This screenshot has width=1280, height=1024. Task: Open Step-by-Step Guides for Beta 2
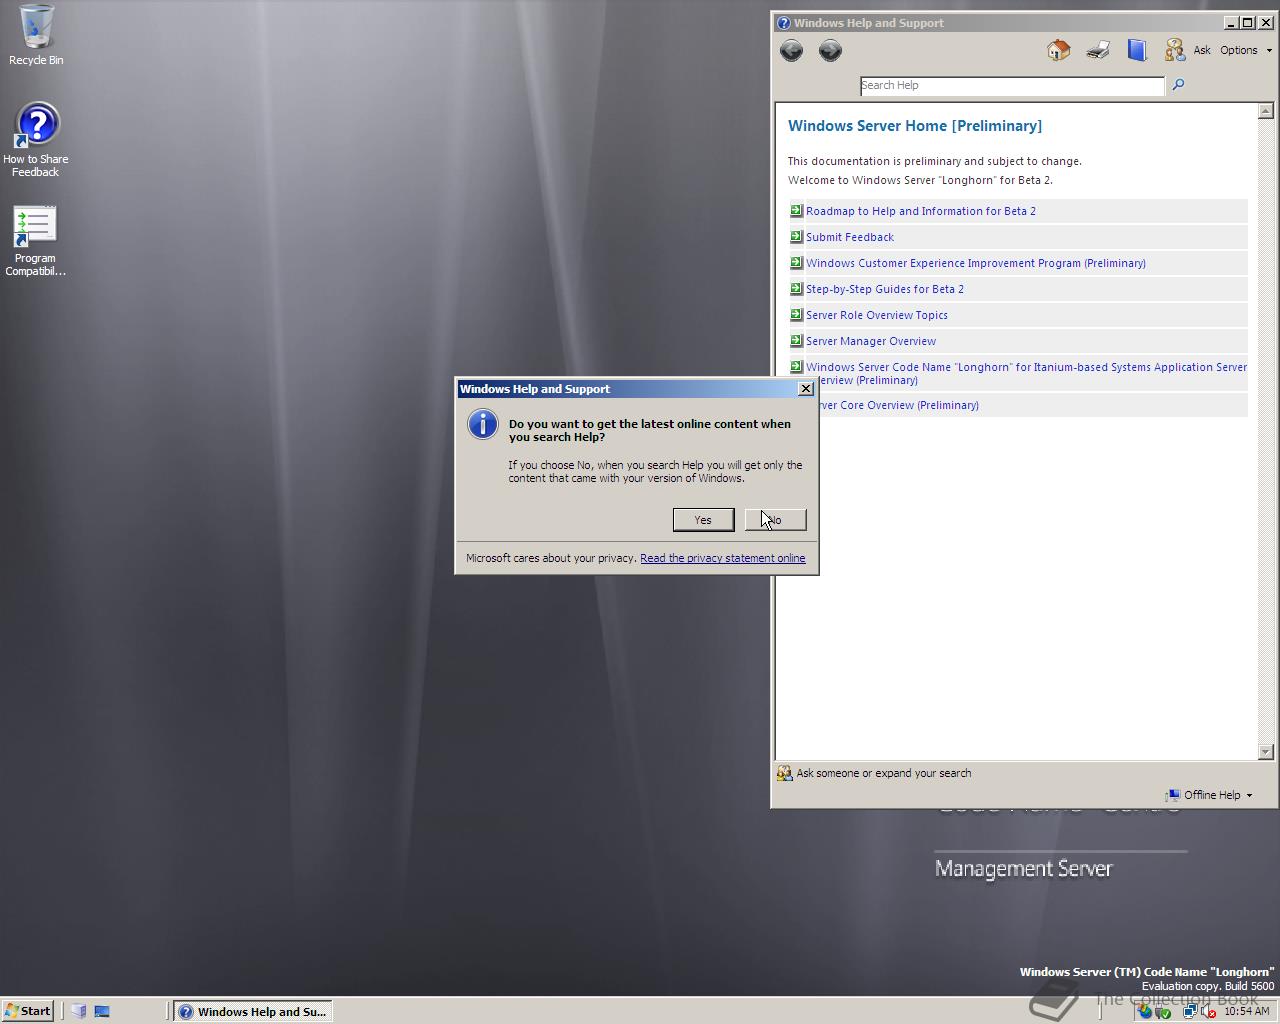pyautogui.click(x=885, y=289)
